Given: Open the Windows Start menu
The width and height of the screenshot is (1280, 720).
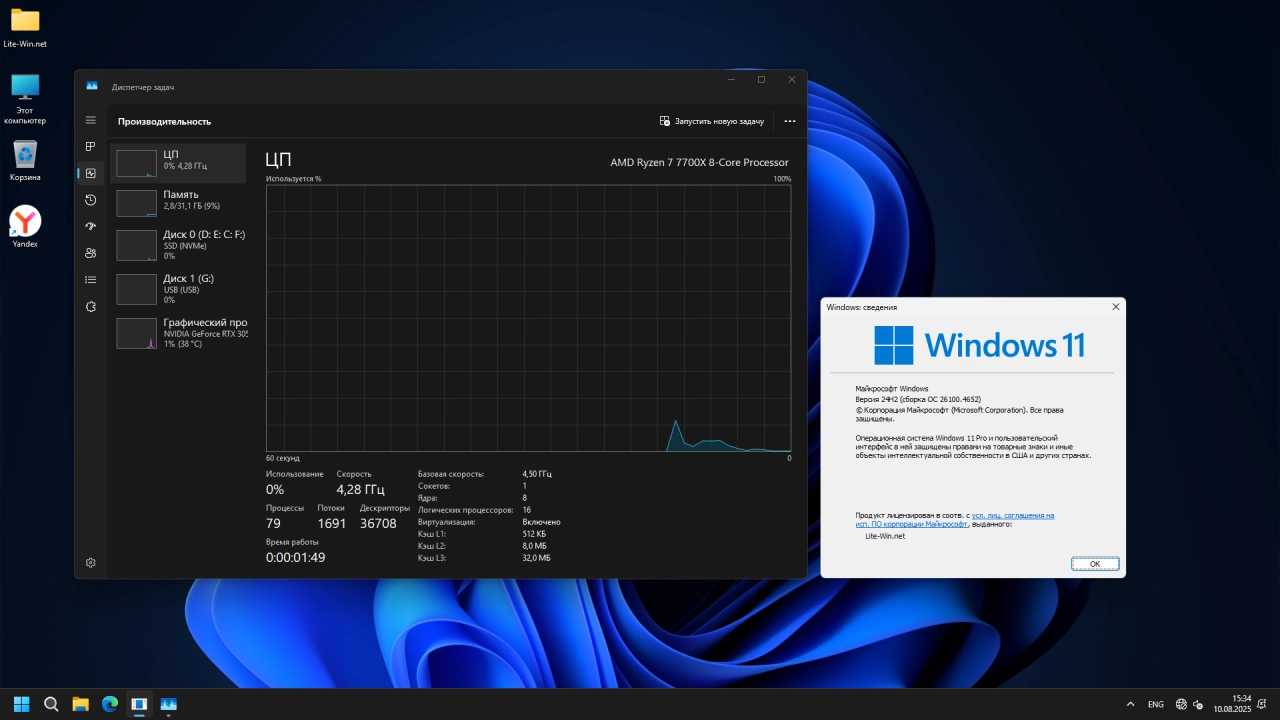Looking at the screenshot, I should coord(21,704).
